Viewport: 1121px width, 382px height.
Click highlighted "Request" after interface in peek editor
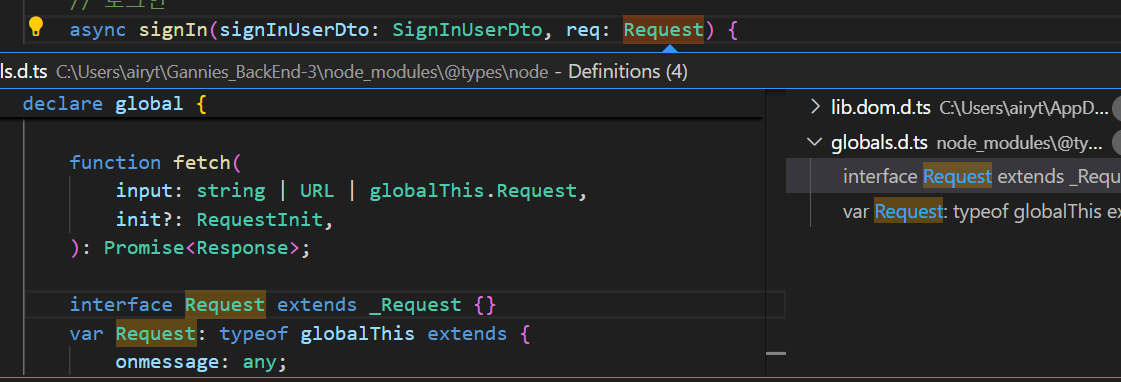point(225,305)
